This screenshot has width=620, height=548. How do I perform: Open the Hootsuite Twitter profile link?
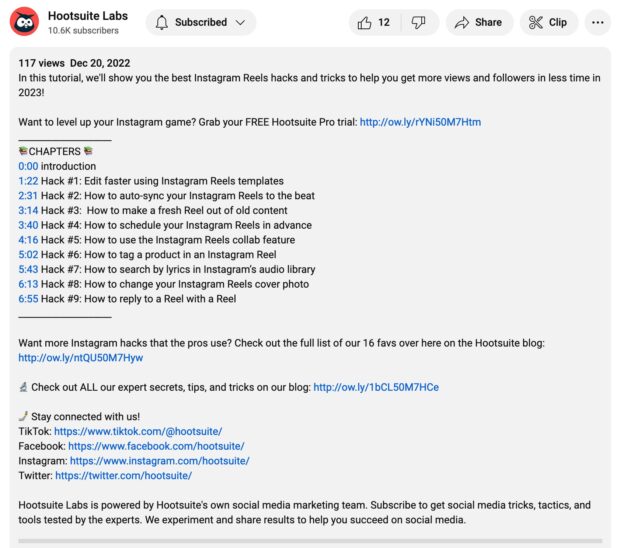click(123, 476)
